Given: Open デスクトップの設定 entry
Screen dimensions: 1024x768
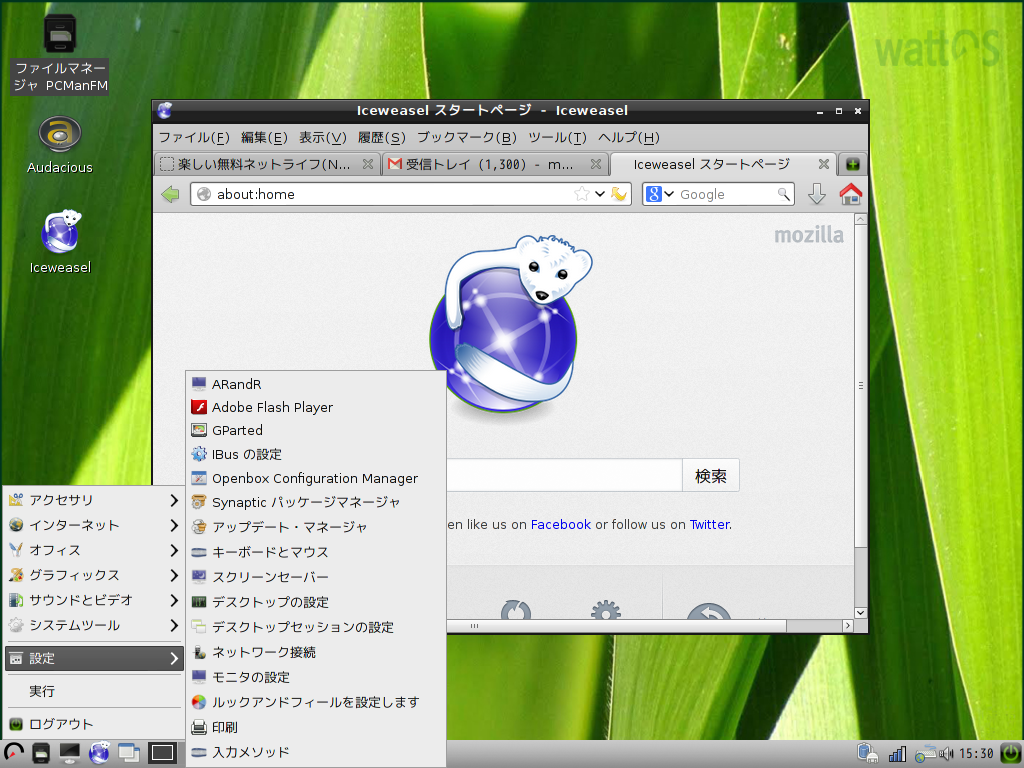Looking at the screenshot, I should tap(316, 602).
